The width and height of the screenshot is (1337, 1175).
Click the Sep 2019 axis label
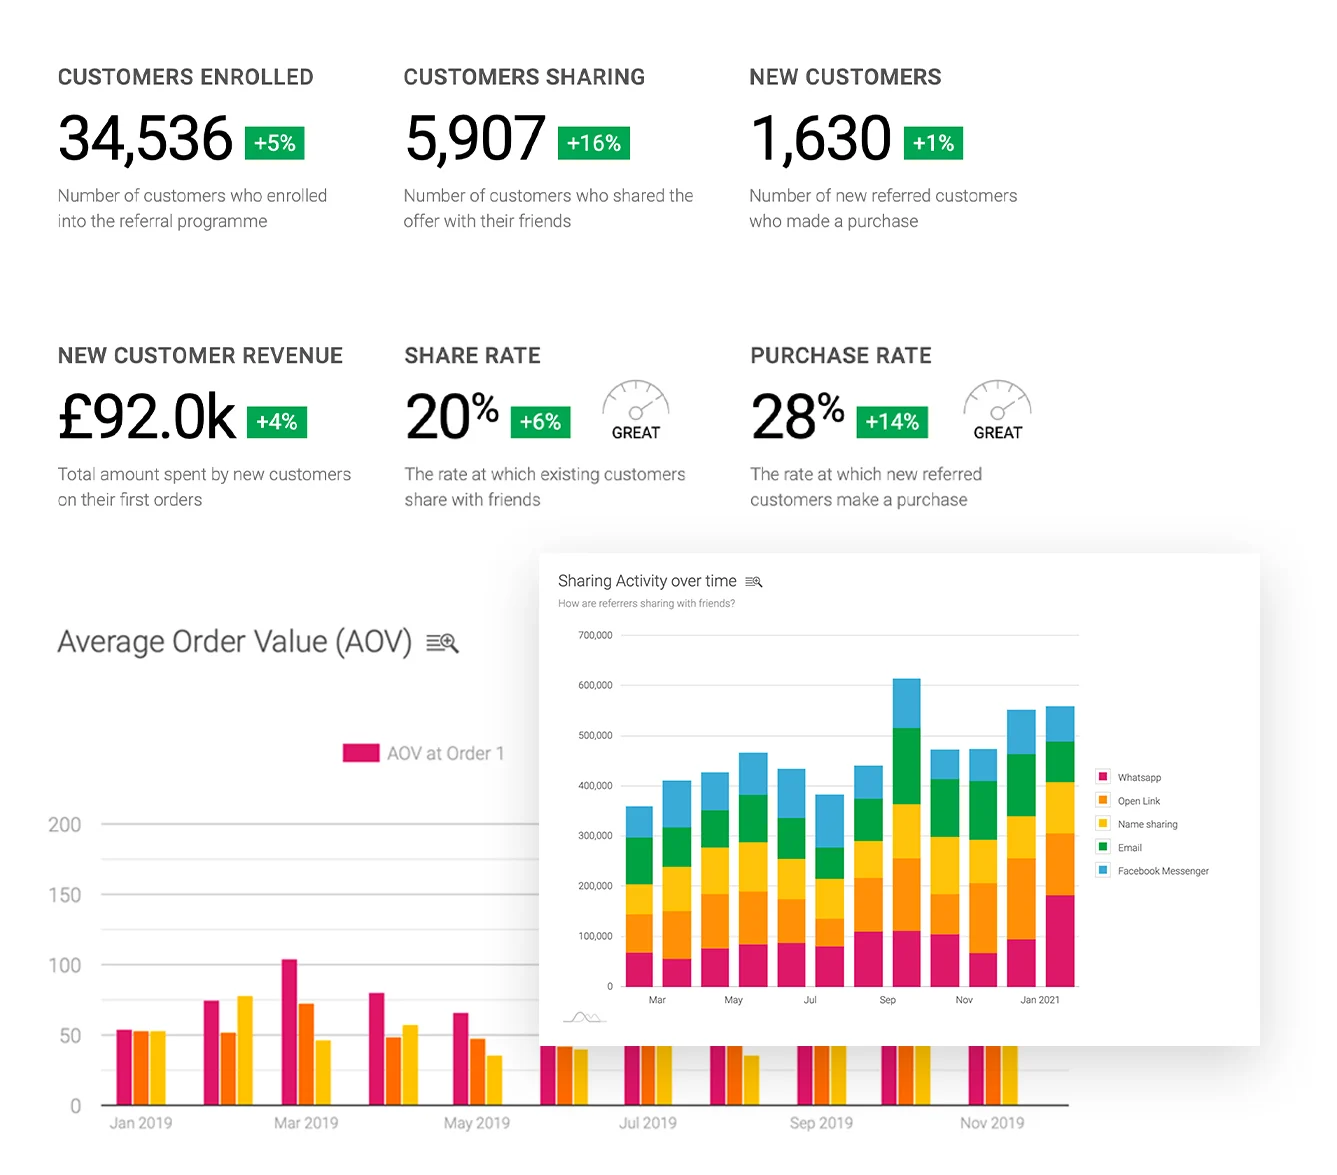(821, 1123)
